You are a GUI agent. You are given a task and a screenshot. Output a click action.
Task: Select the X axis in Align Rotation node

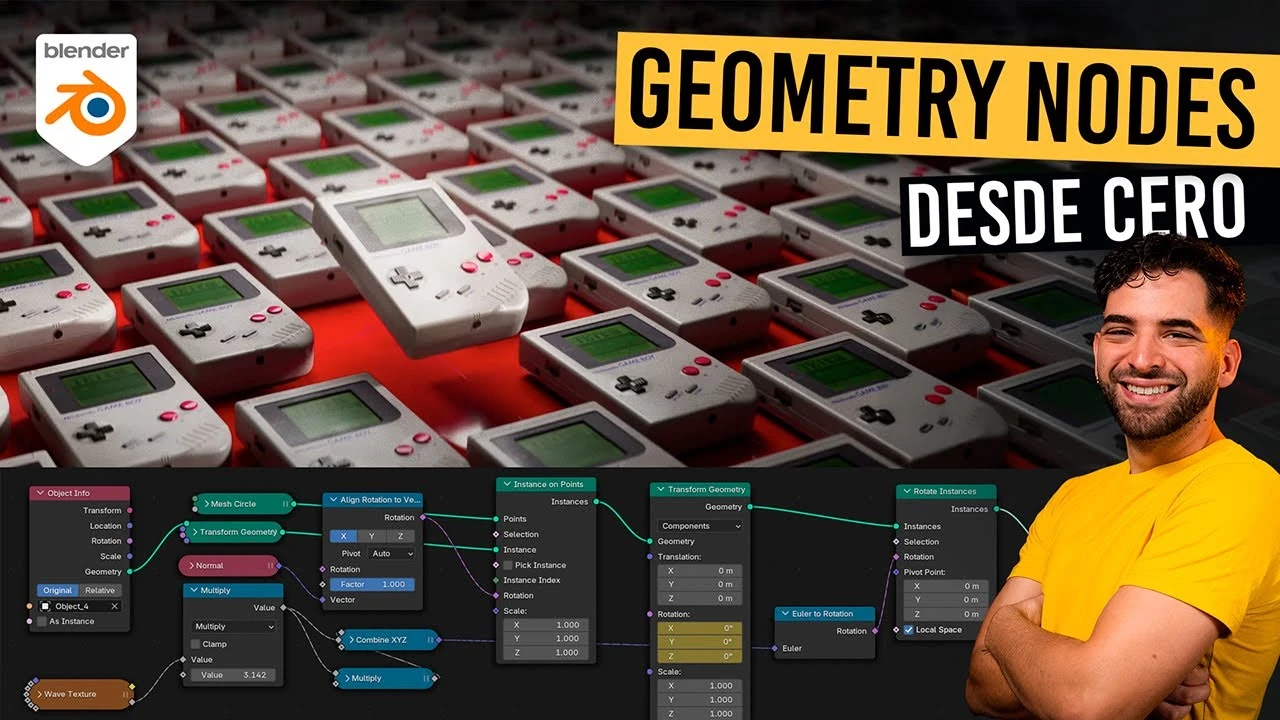click(344, 536)
